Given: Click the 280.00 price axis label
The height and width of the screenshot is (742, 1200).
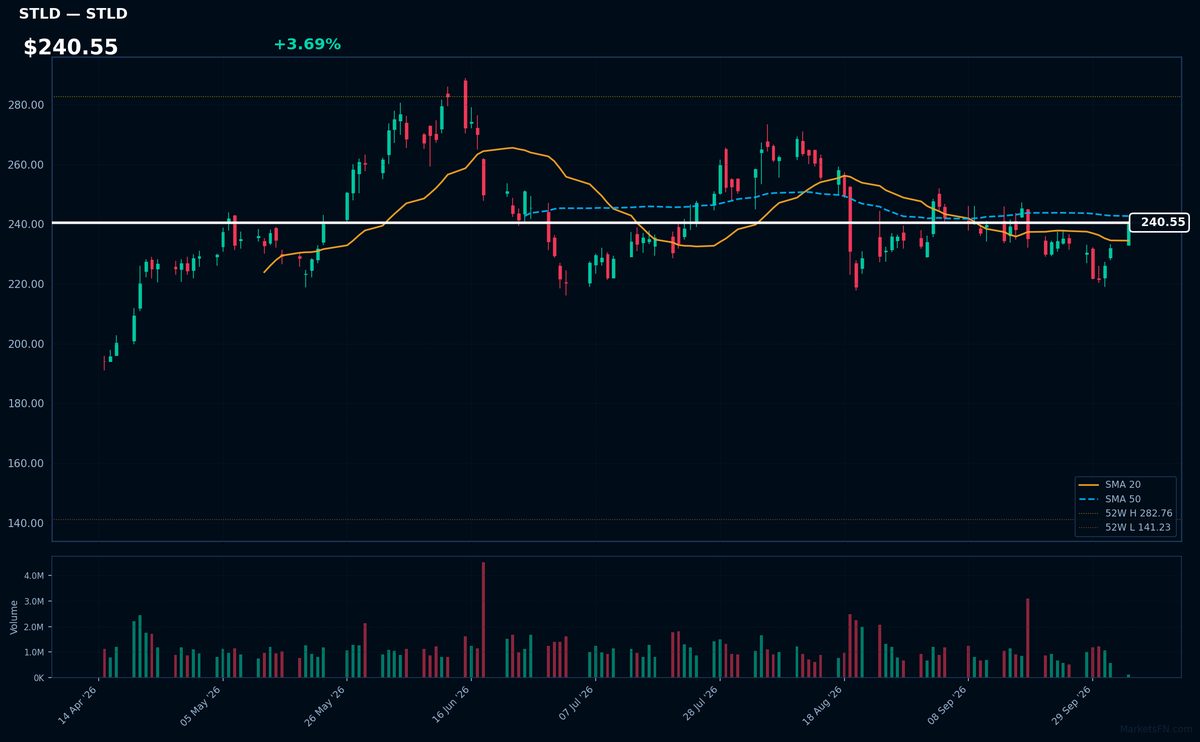Looking at the screenshot, I should 27,105.
